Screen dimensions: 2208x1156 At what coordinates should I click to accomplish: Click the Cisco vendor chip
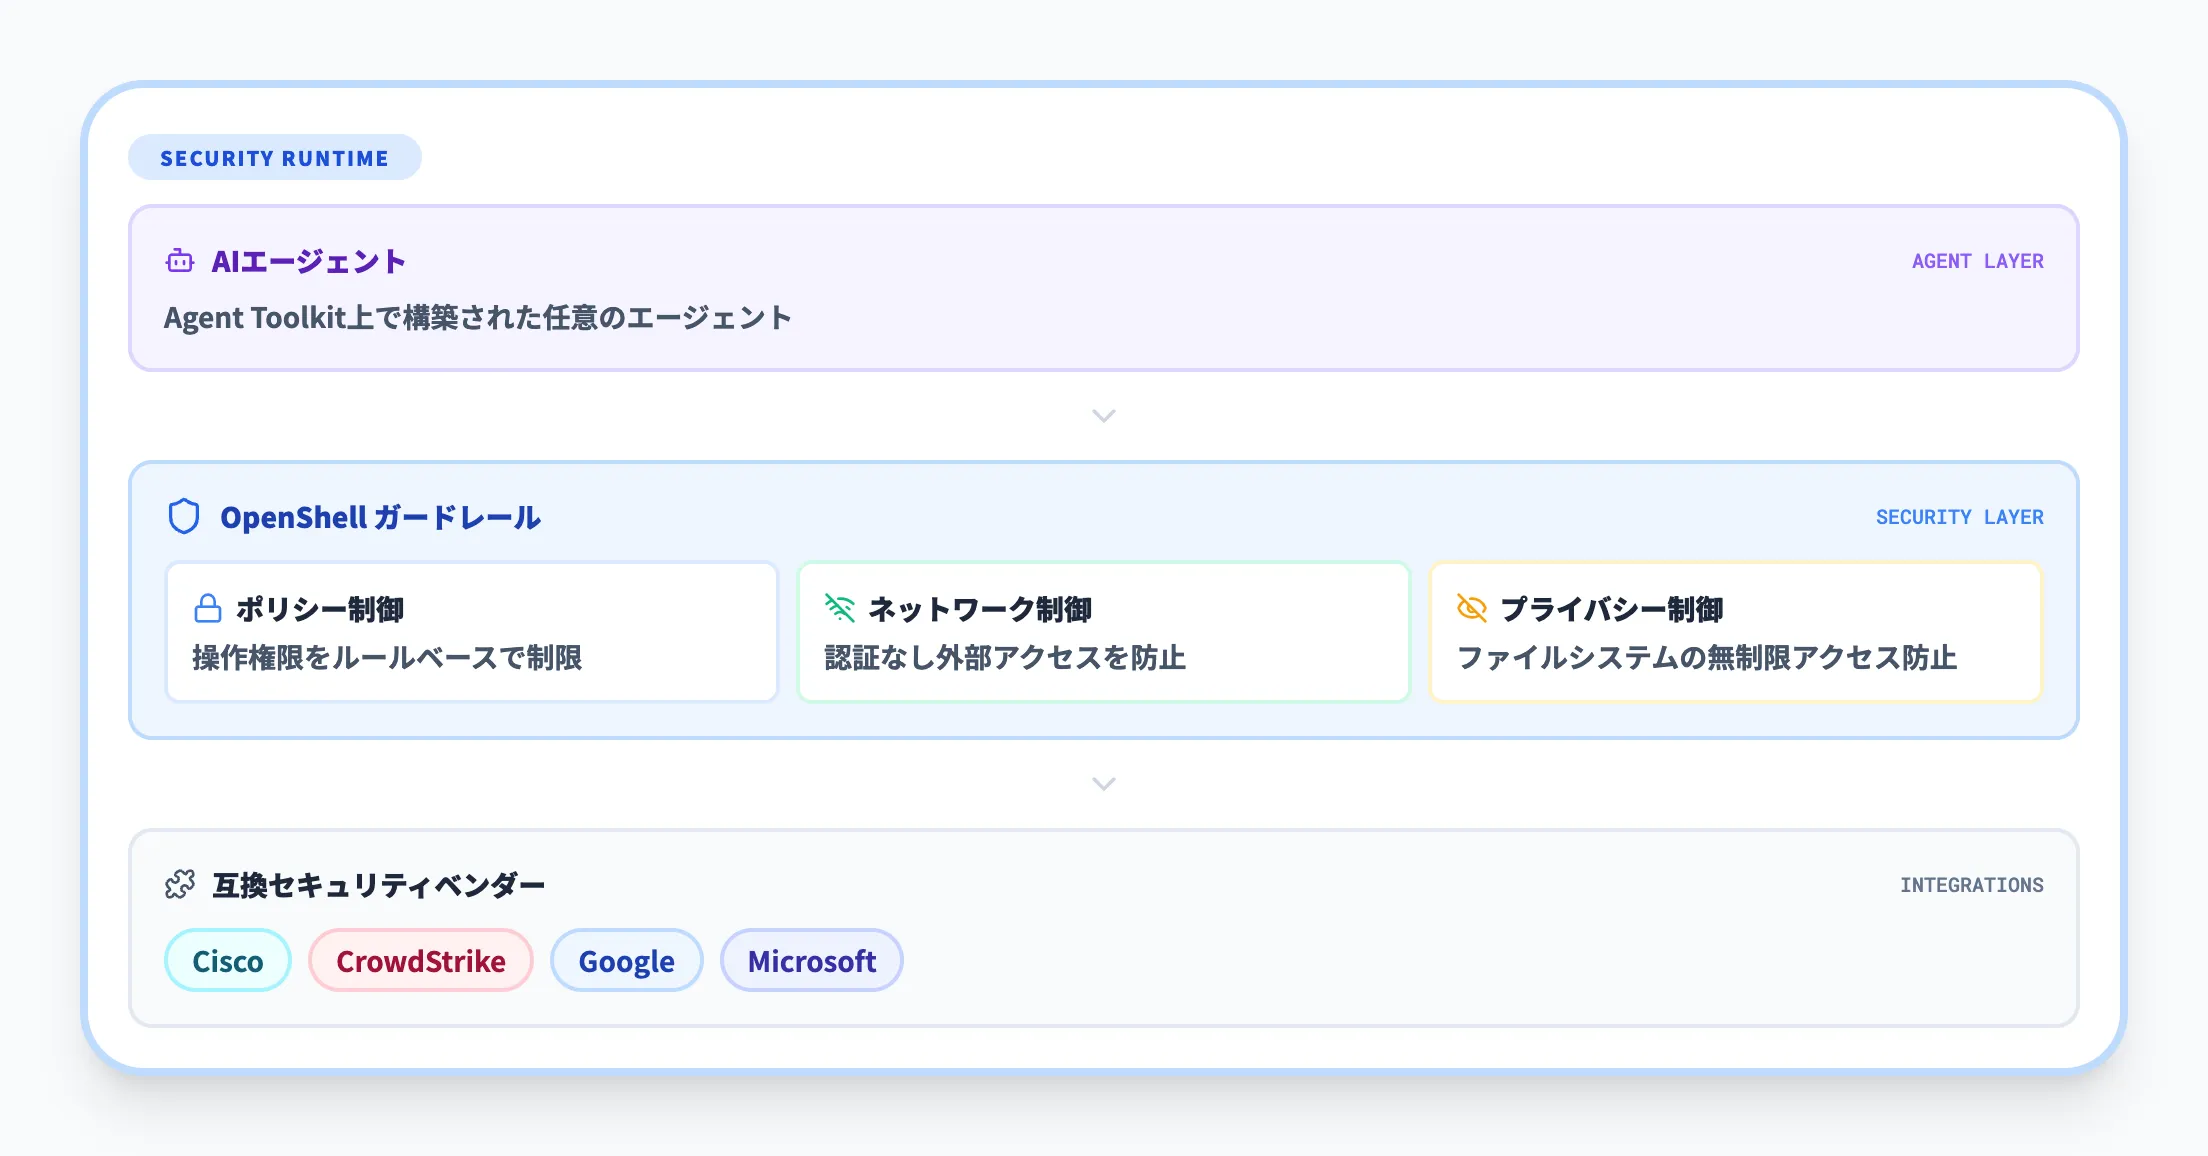click(x=227, y=960)
